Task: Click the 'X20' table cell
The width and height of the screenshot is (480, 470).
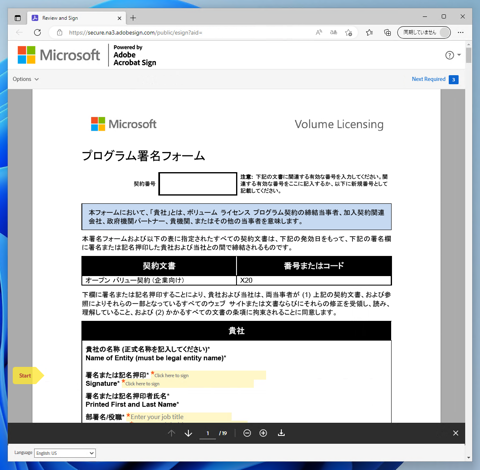Action: (x=314, y=280)
